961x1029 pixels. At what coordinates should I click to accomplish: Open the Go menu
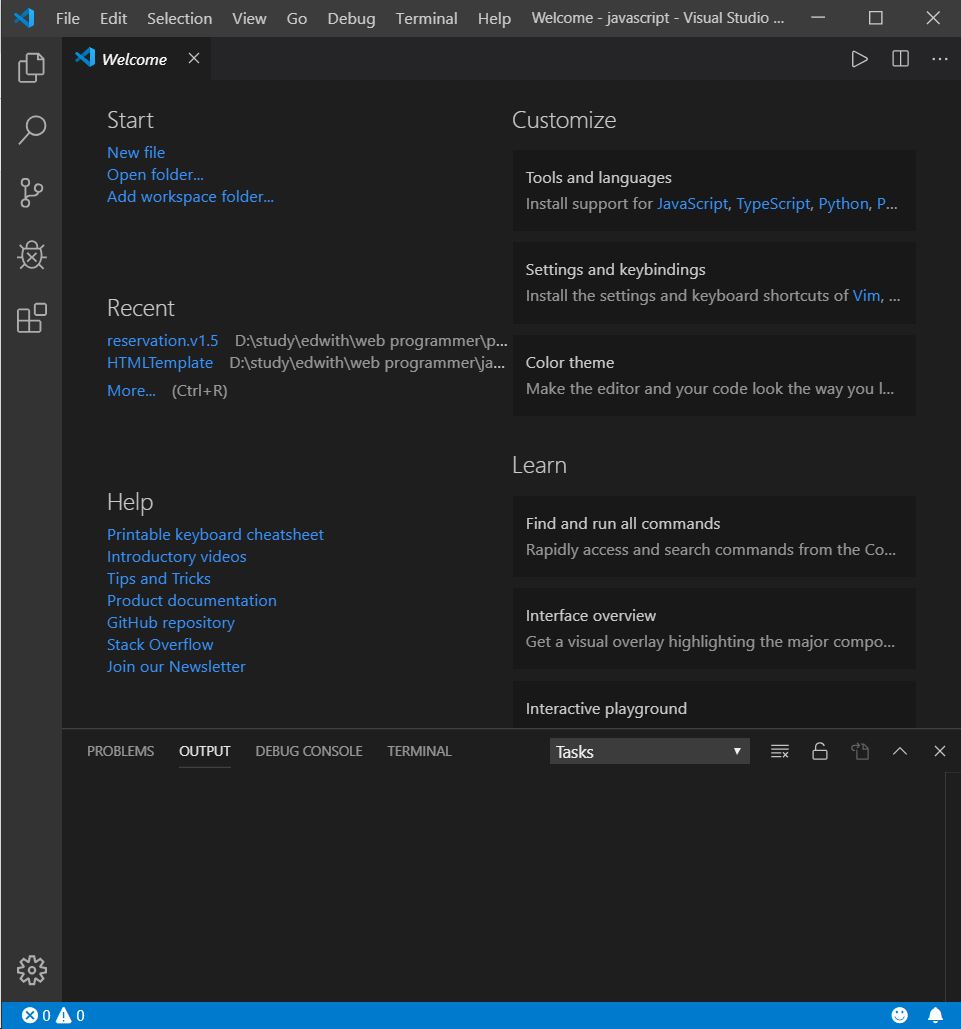(x=297, y=18)
